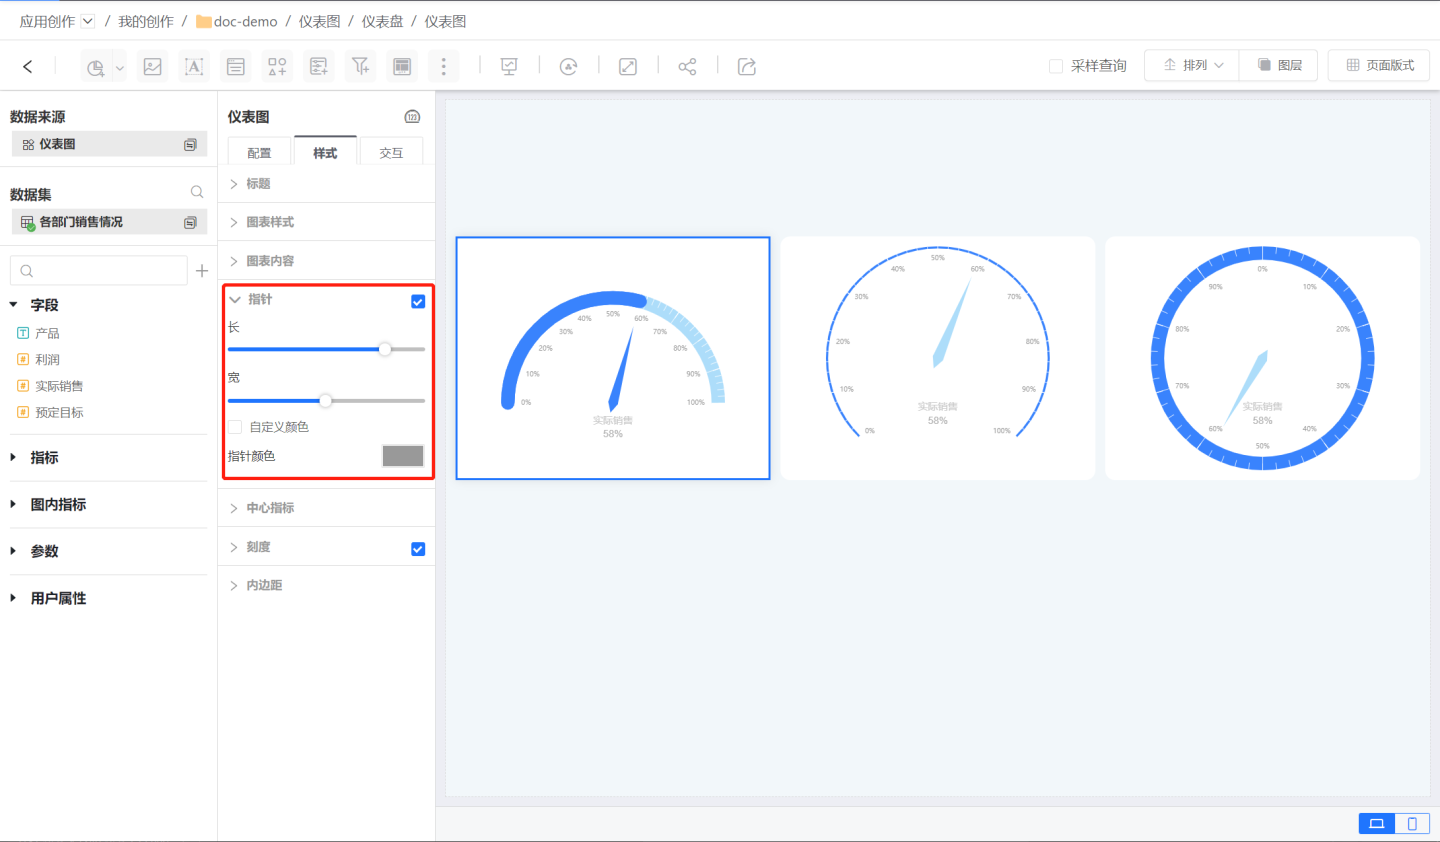1440x842 pixels.
Task: Click the fullscreen expand icon
Action: click(628, 67)
